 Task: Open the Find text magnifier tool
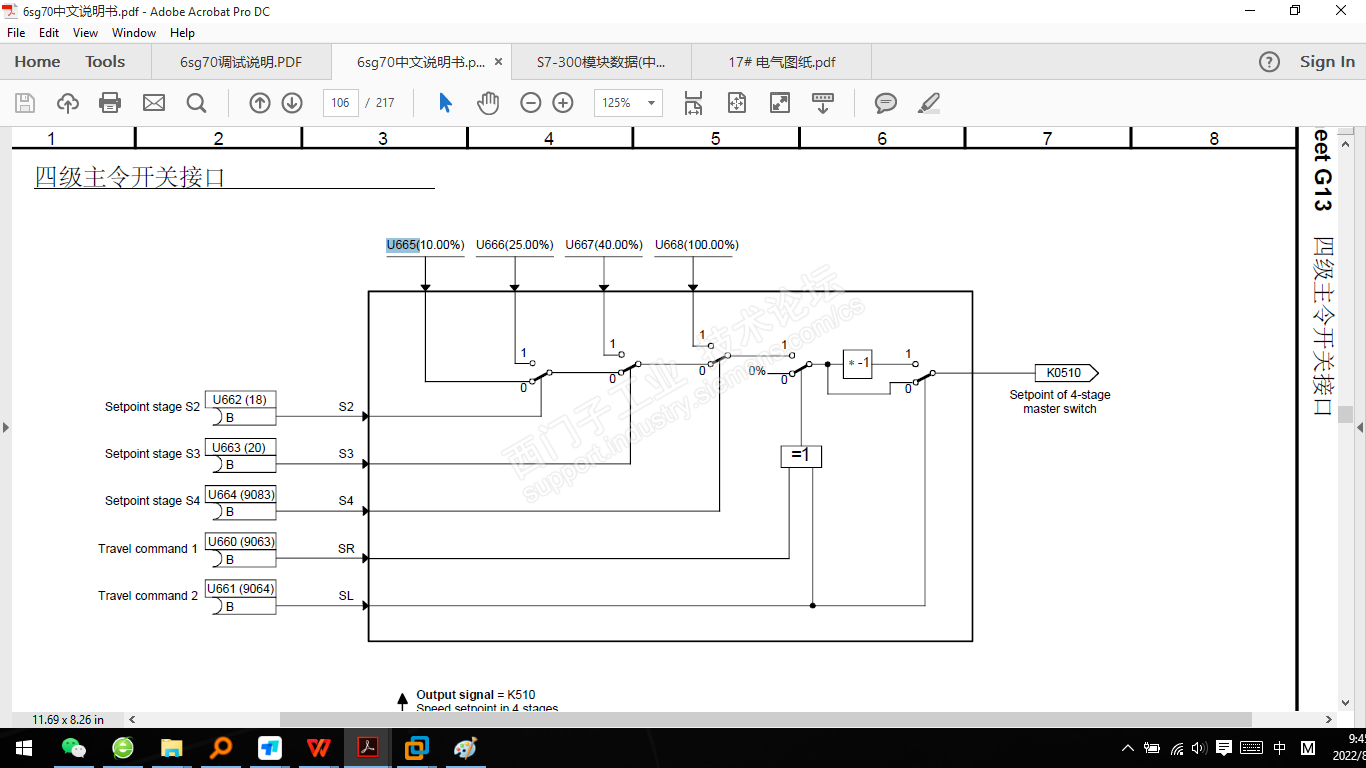(x=196, y=103)
